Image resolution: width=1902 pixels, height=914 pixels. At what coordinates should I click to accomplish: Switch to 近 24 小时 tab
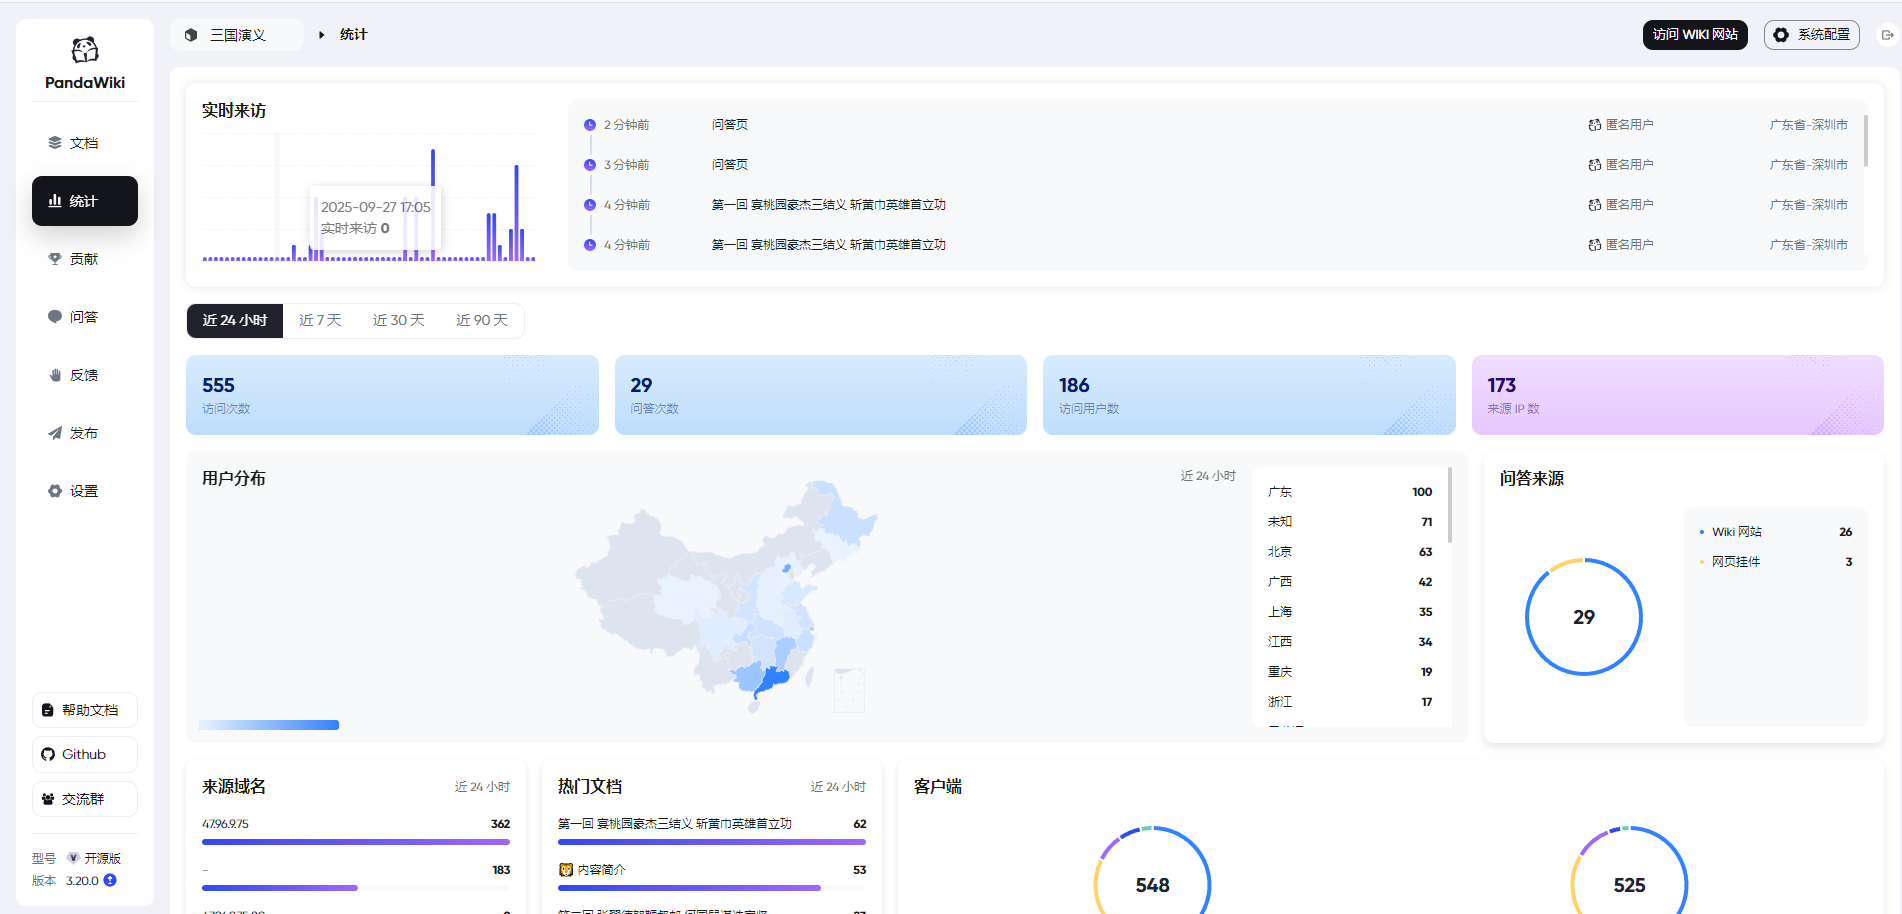(235, 320)
